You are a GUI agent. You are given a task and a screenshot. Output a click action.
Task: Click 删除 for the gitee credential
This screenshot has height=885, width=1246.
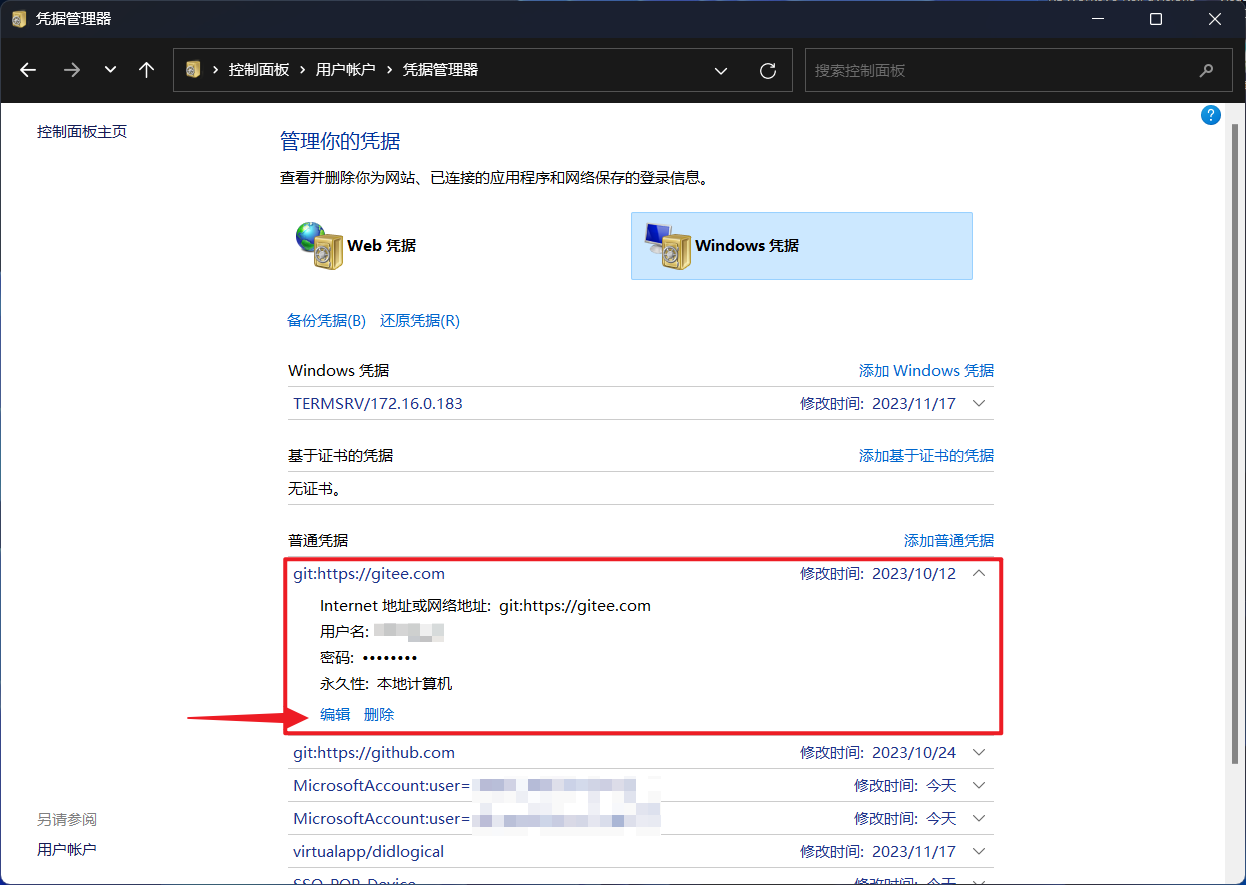(x=379, y=714)
